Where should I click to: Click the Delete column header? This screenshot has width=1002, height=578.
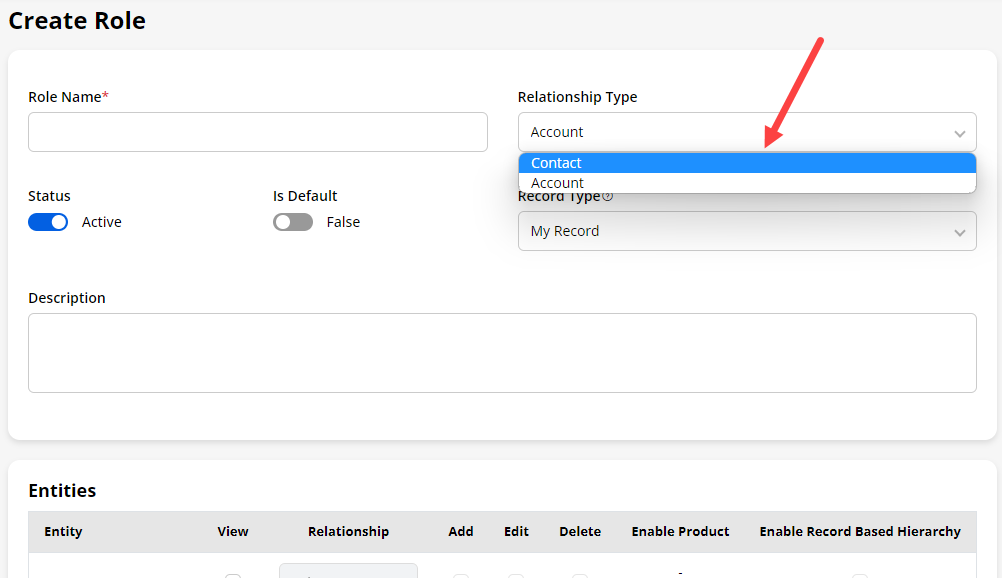tap(580, 531)
